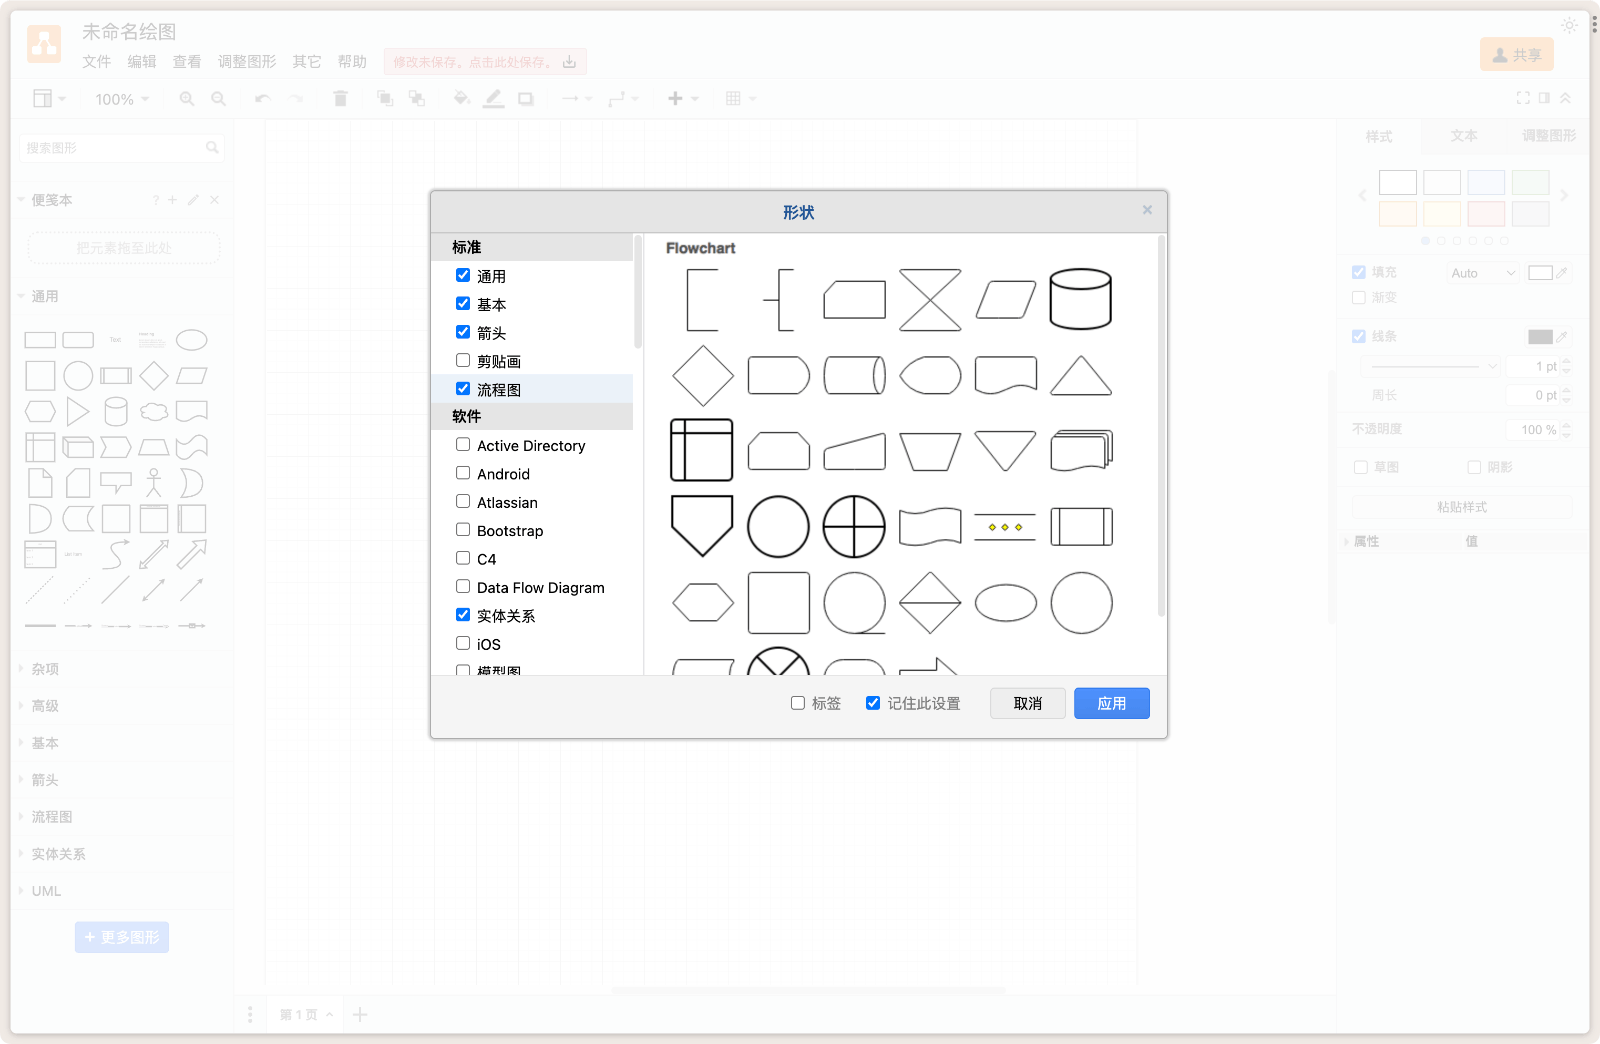The image size is (1600, 1044).
Task: Enable the Bootstrap library checkbox
Action: point(463,529)
